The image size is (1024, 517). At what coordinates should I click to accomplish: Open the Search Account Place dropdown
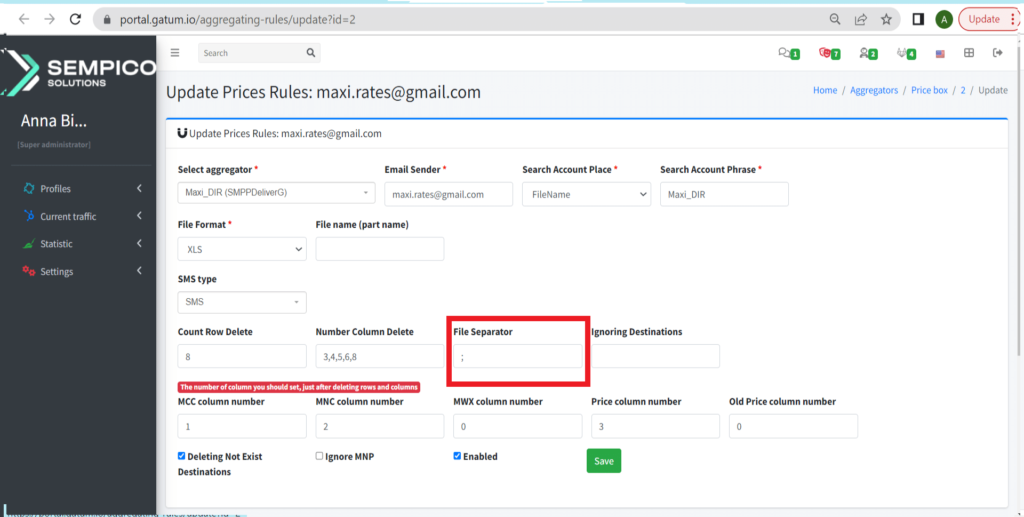point(586,194)
